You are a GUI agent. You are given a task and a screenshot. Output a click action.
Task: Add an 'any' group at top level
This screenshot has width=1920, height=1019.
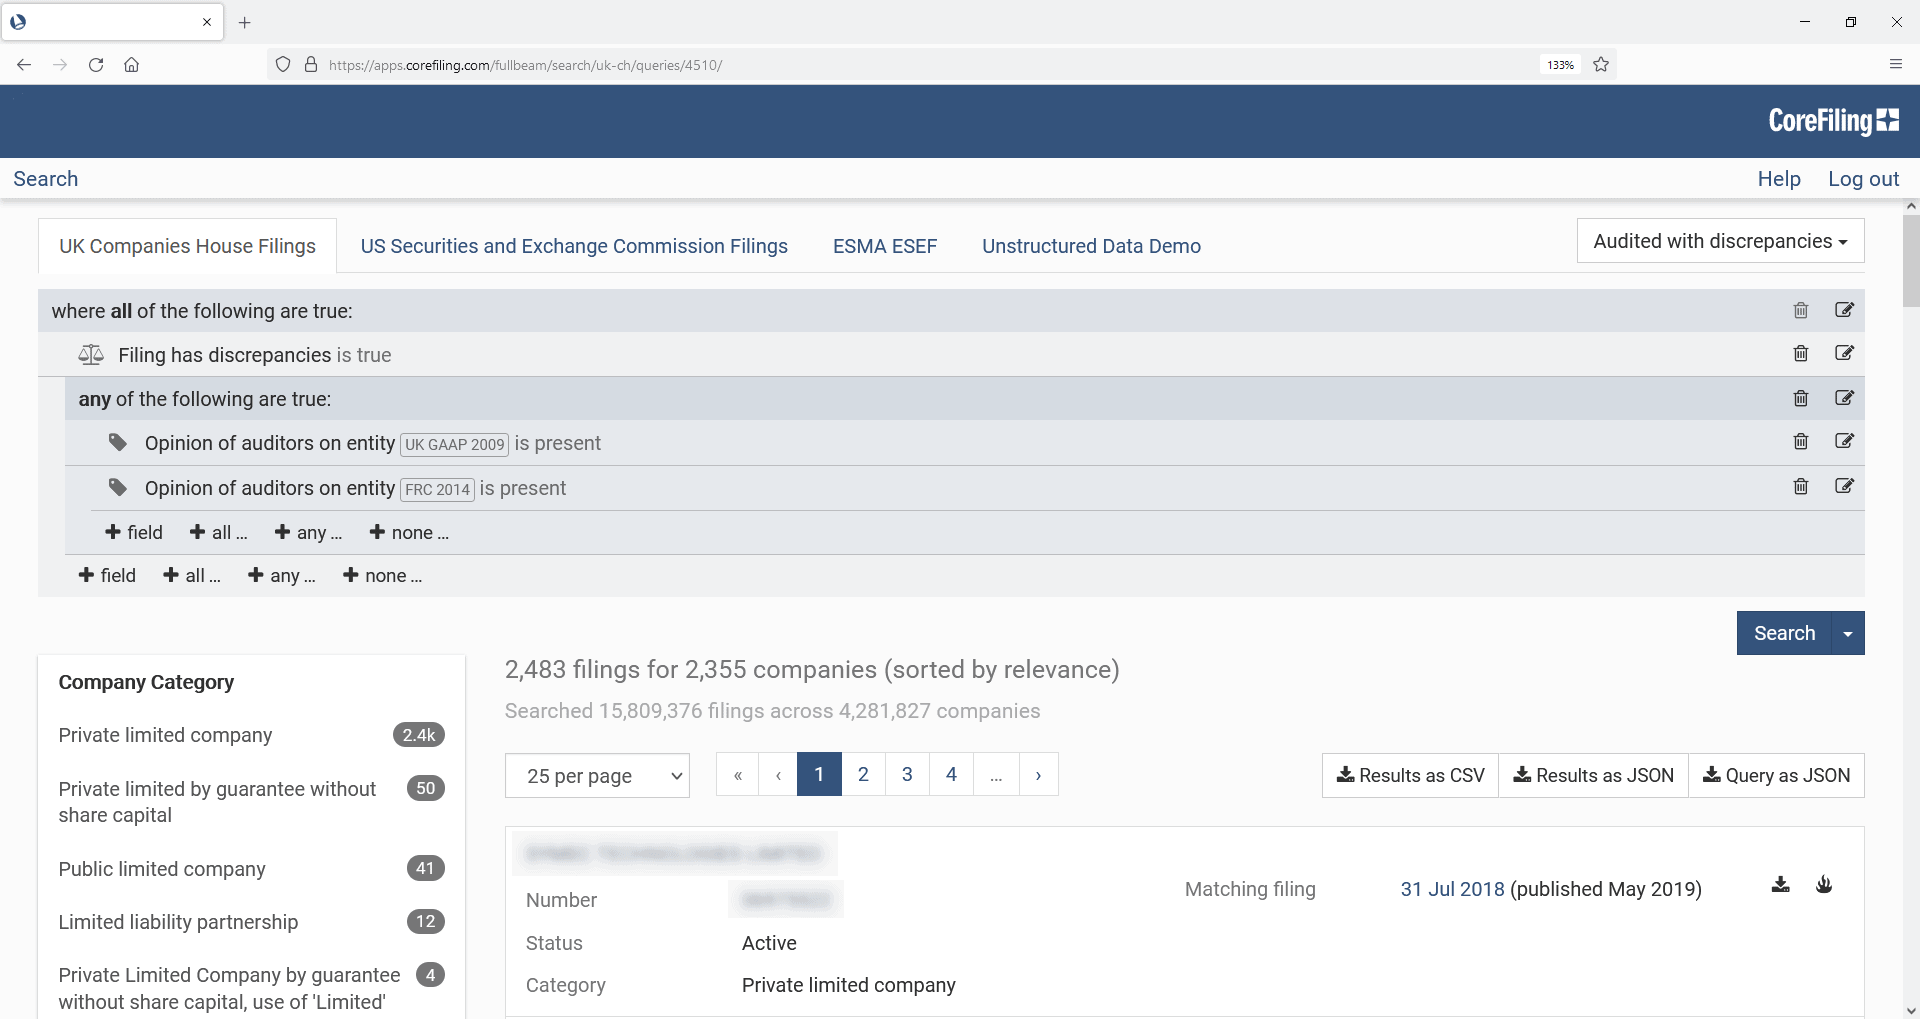coord(282,576)
